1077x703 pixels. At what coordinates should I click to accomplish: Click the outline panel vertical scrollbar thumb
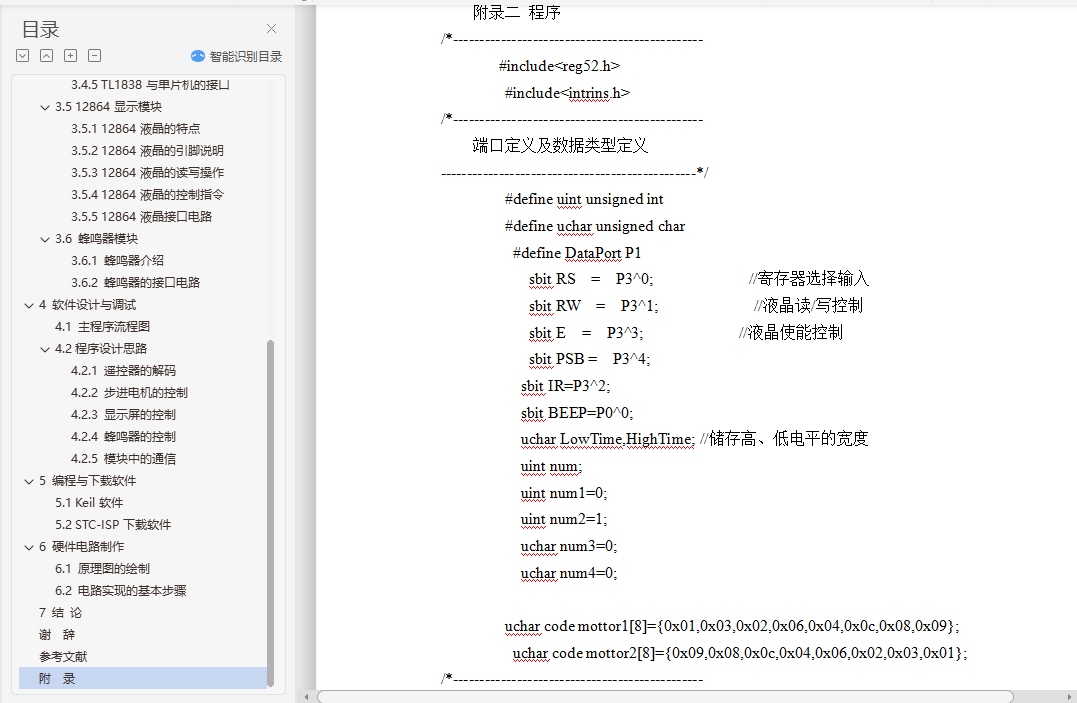[270, 513]
